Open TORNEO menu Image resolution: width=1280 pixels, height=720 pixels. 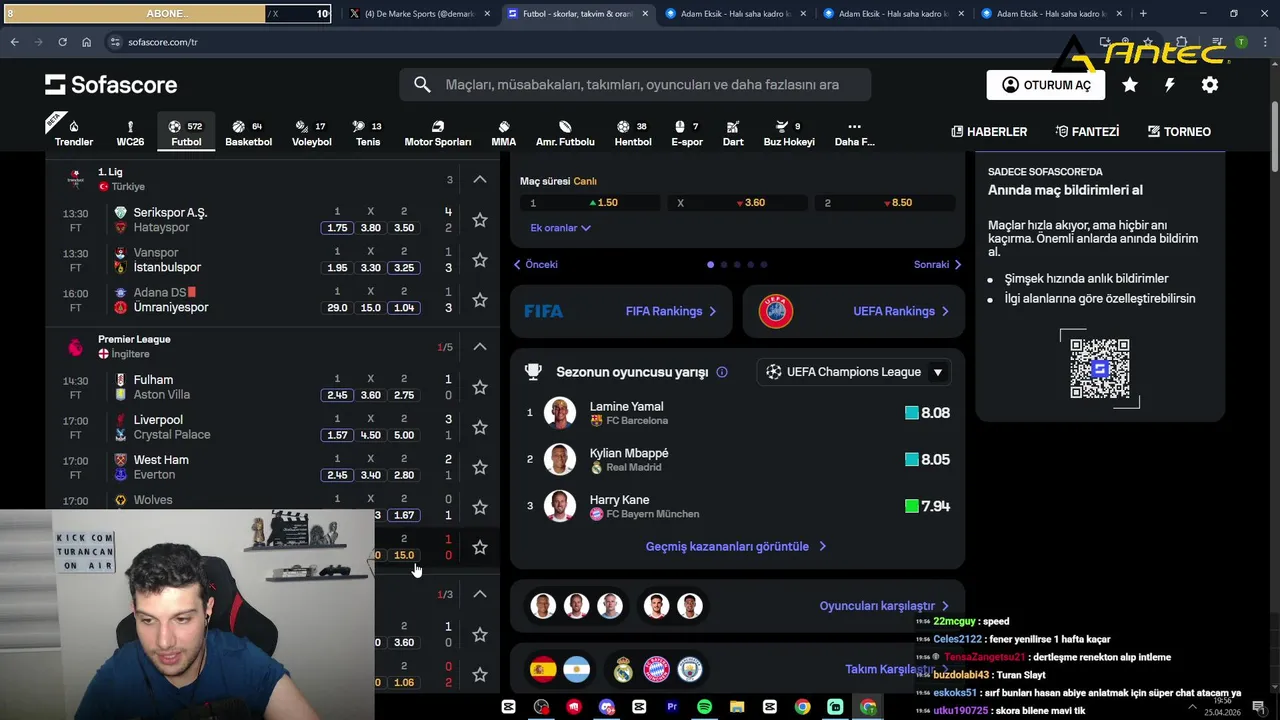(1179, 132)
